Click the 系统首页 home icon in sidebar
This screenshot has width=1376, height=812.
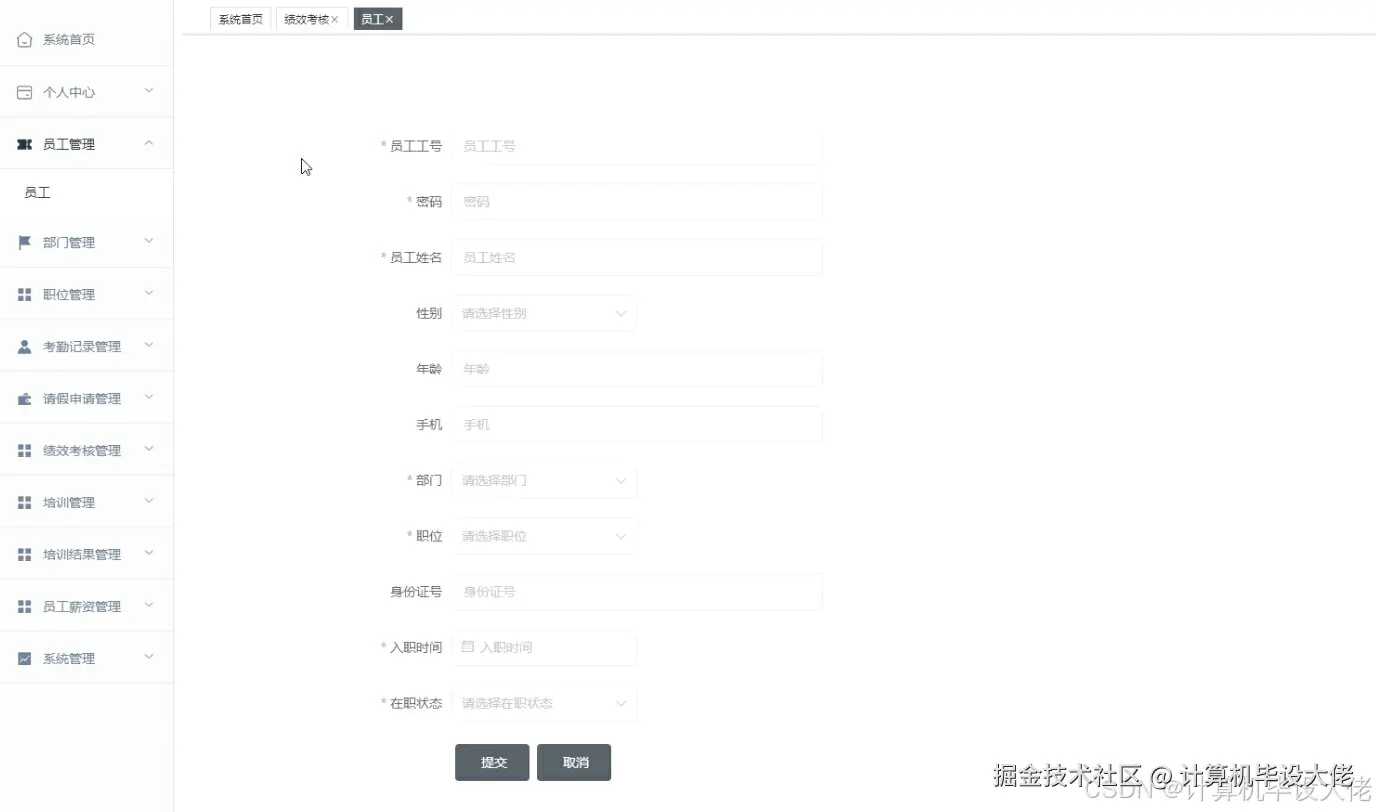coord(24,39)
